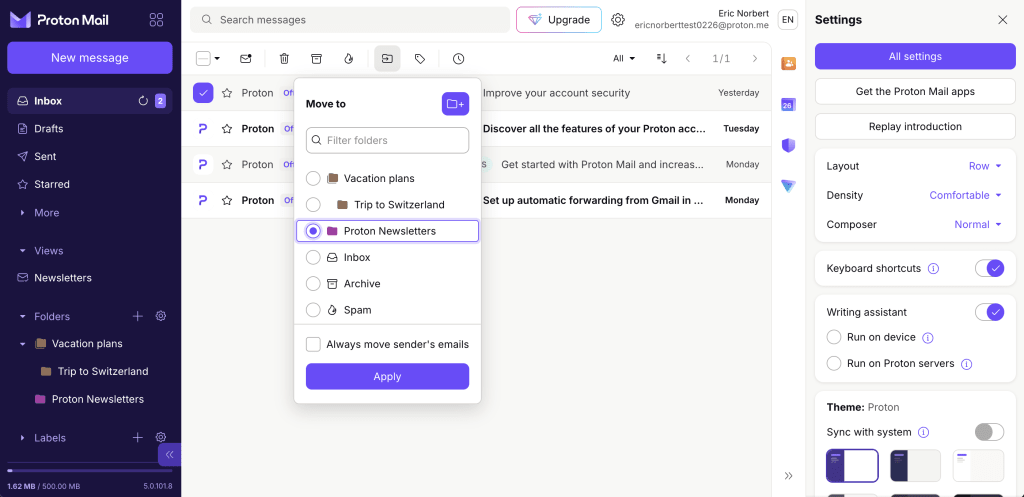The width and height of the screenshot is (1024, 497).
Task: Click the trash icon in toolbar
Action: click(284, 59)
